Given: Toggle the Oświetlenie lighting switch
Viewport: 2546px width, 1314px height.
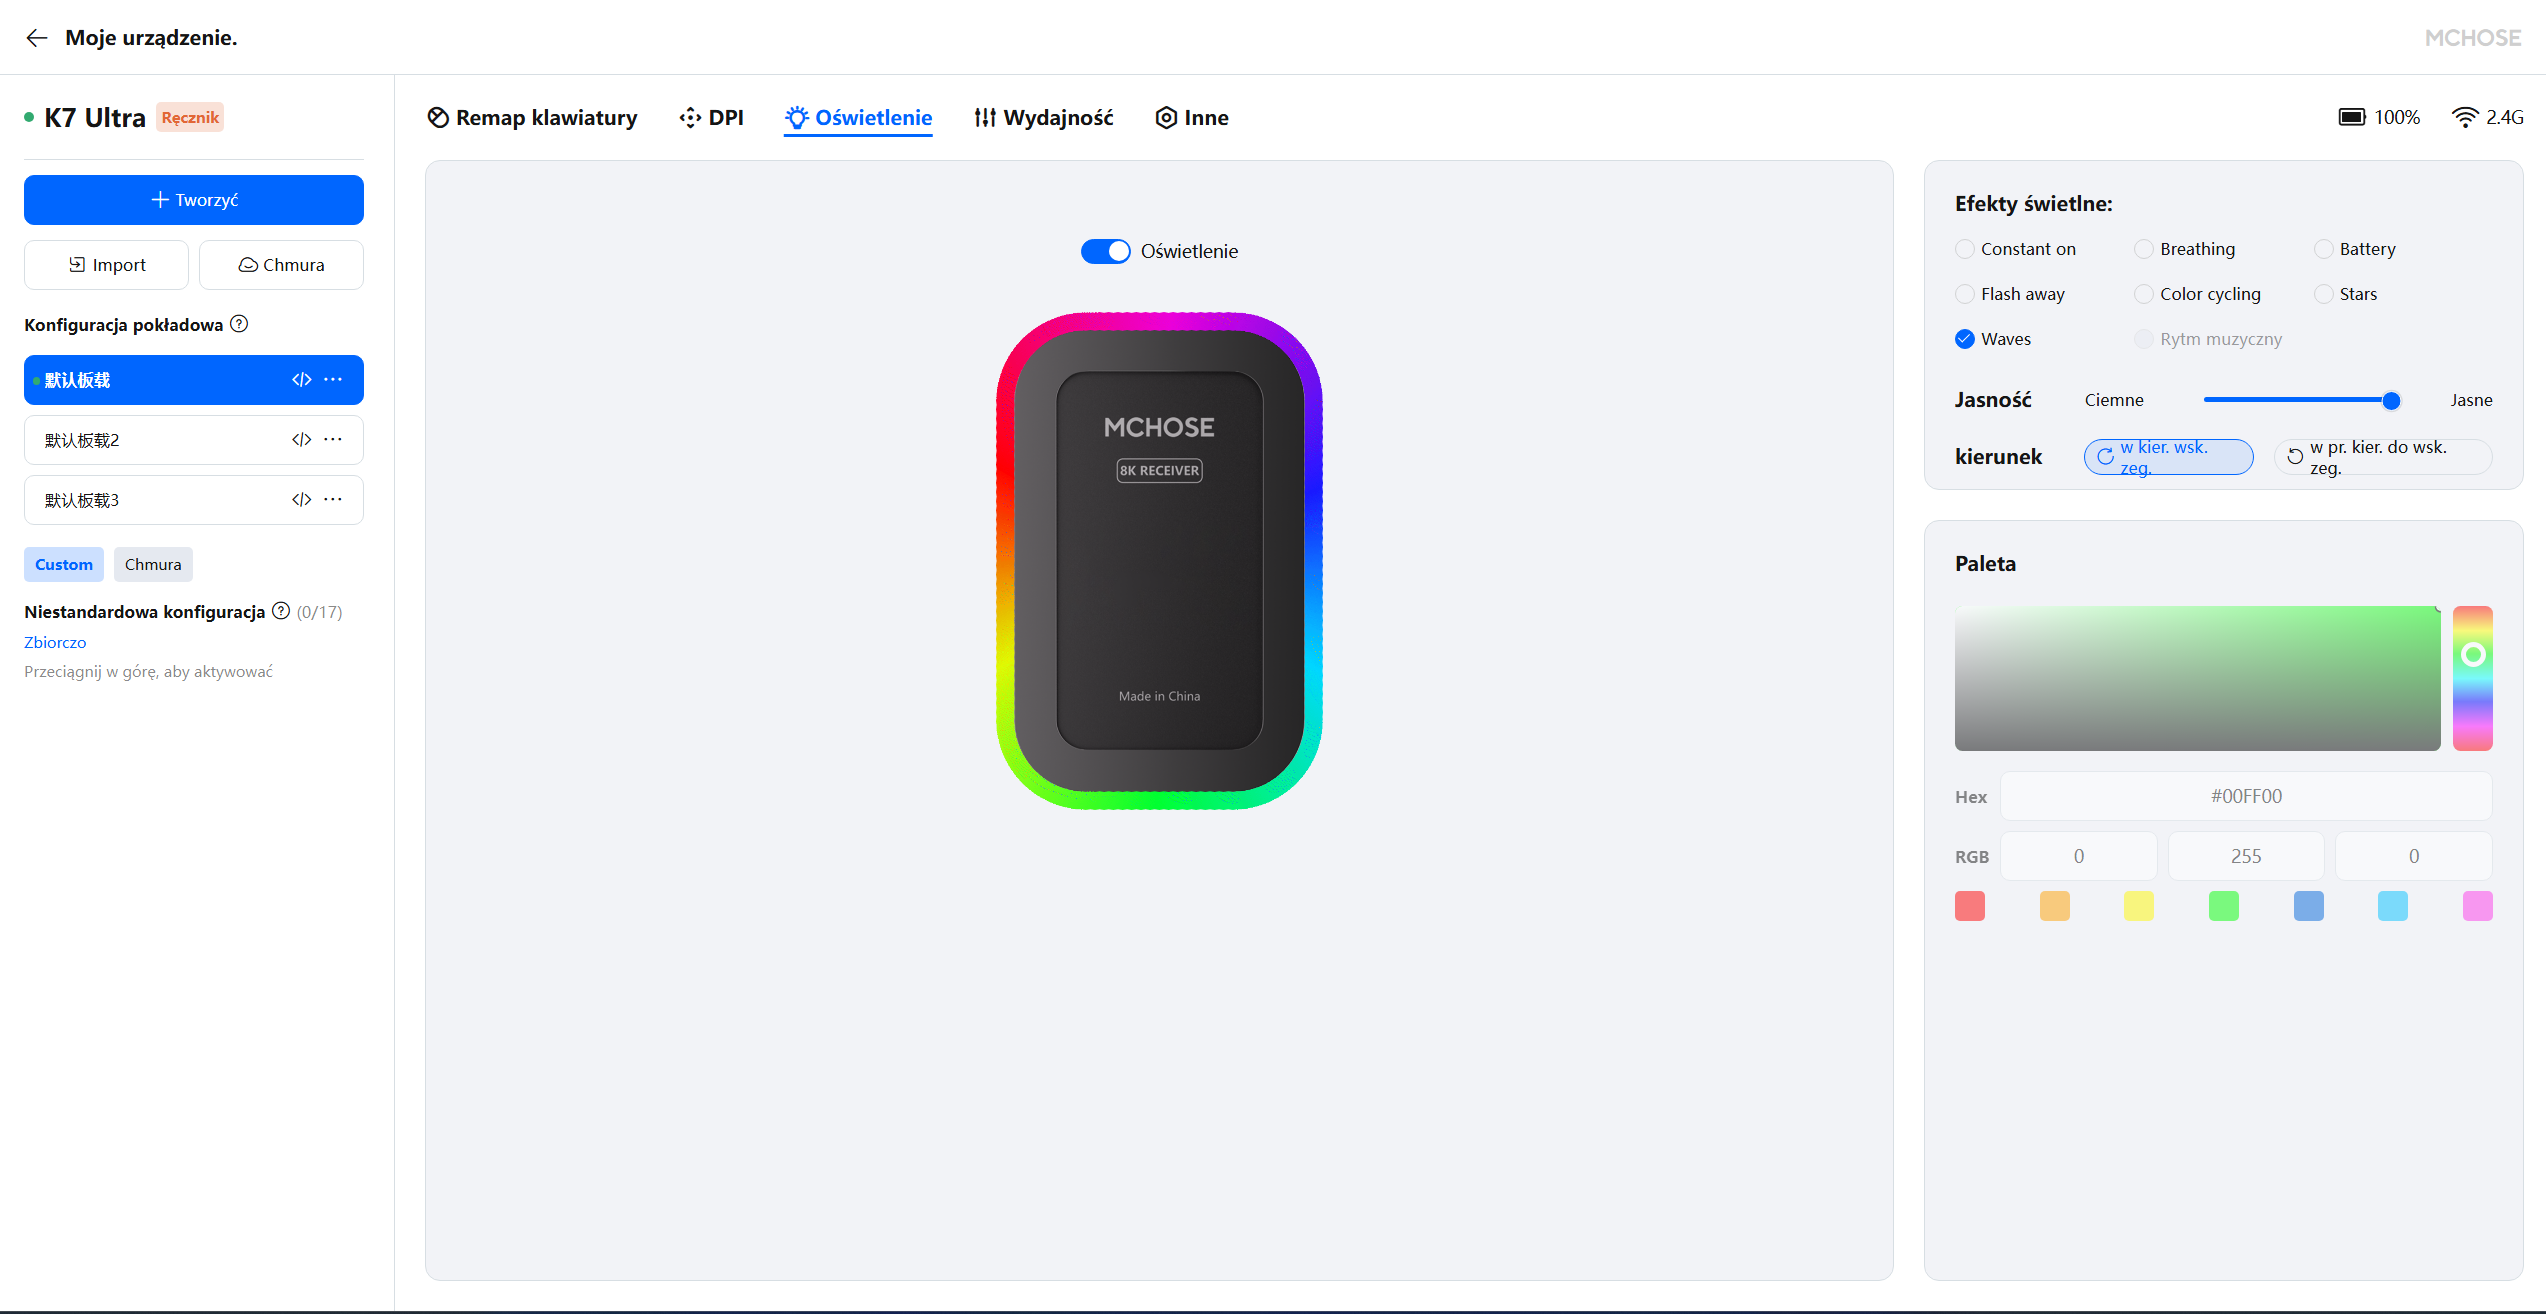Looking at the screenshot, I should tap(1105, 251).
